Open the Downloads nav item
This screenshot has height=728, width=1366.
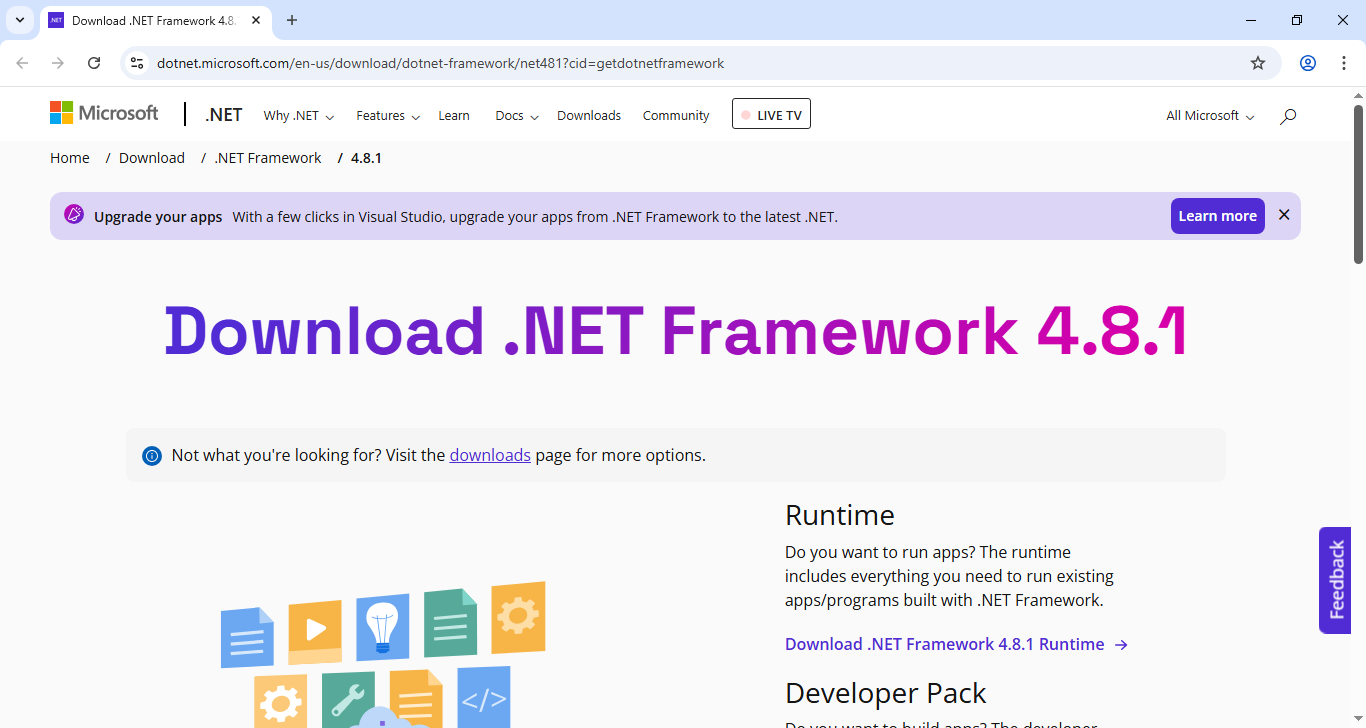click(589, 116)
